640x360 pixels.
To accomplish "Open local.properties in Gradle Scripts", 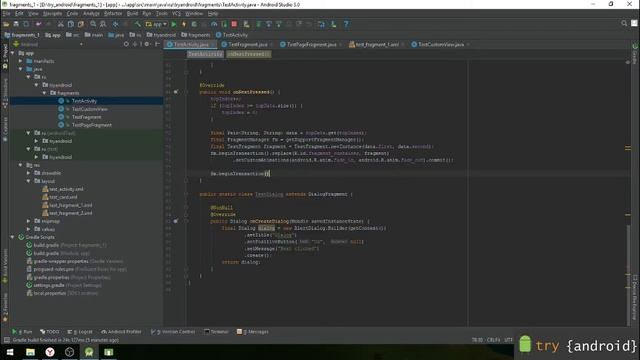I will (49, 293).
